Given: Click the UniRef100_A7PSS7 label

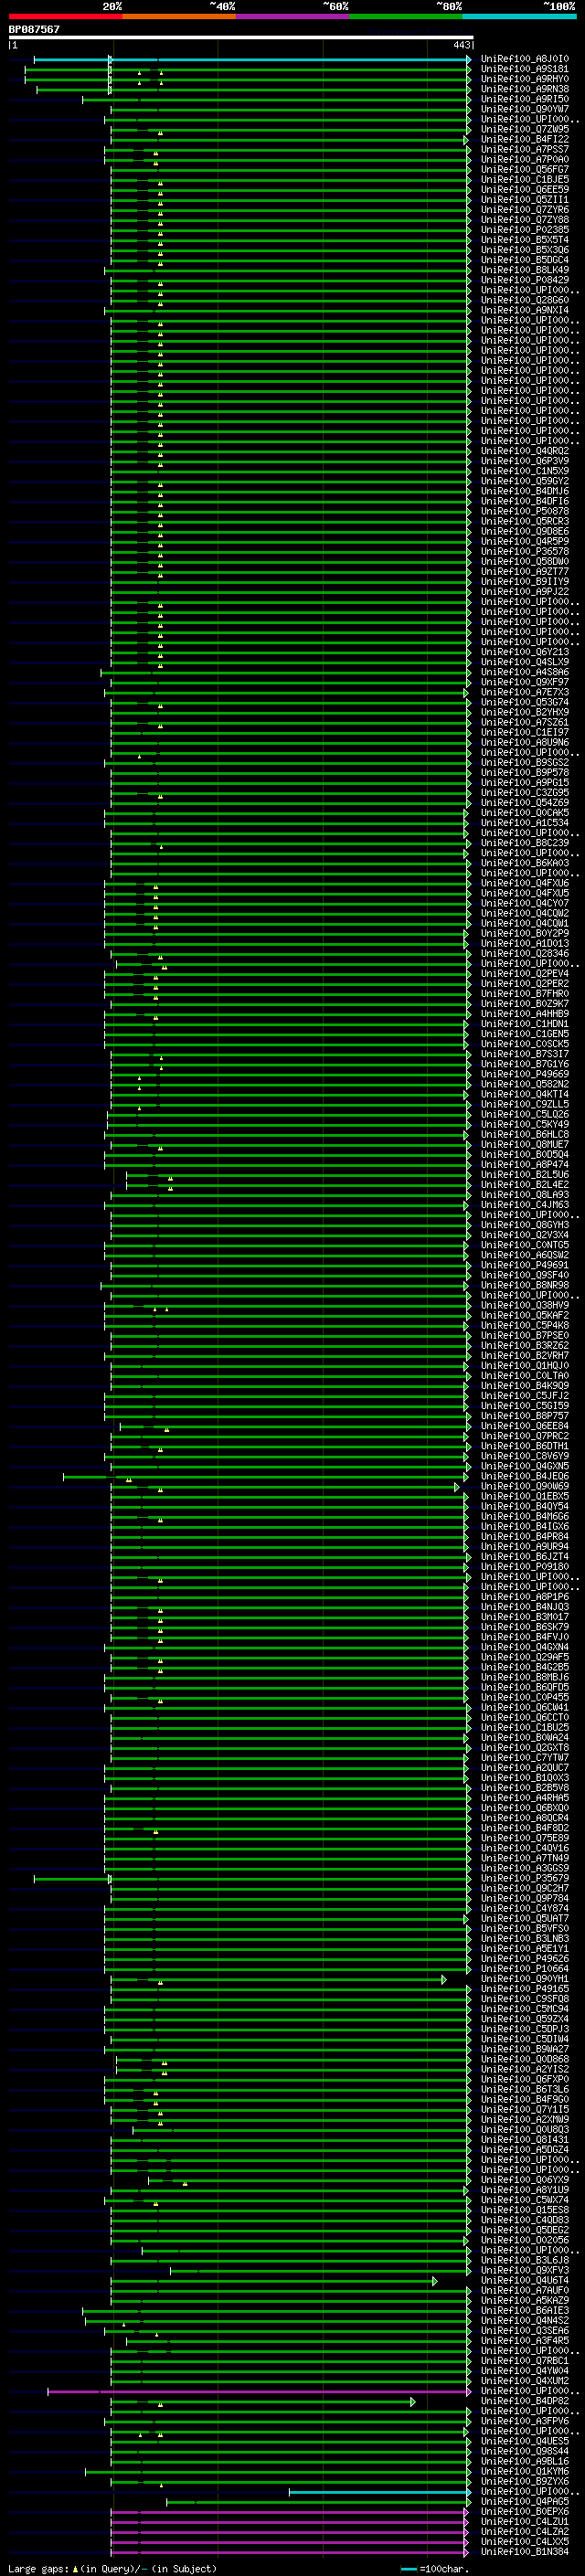Looking at the screenshot, I should 524,149.
